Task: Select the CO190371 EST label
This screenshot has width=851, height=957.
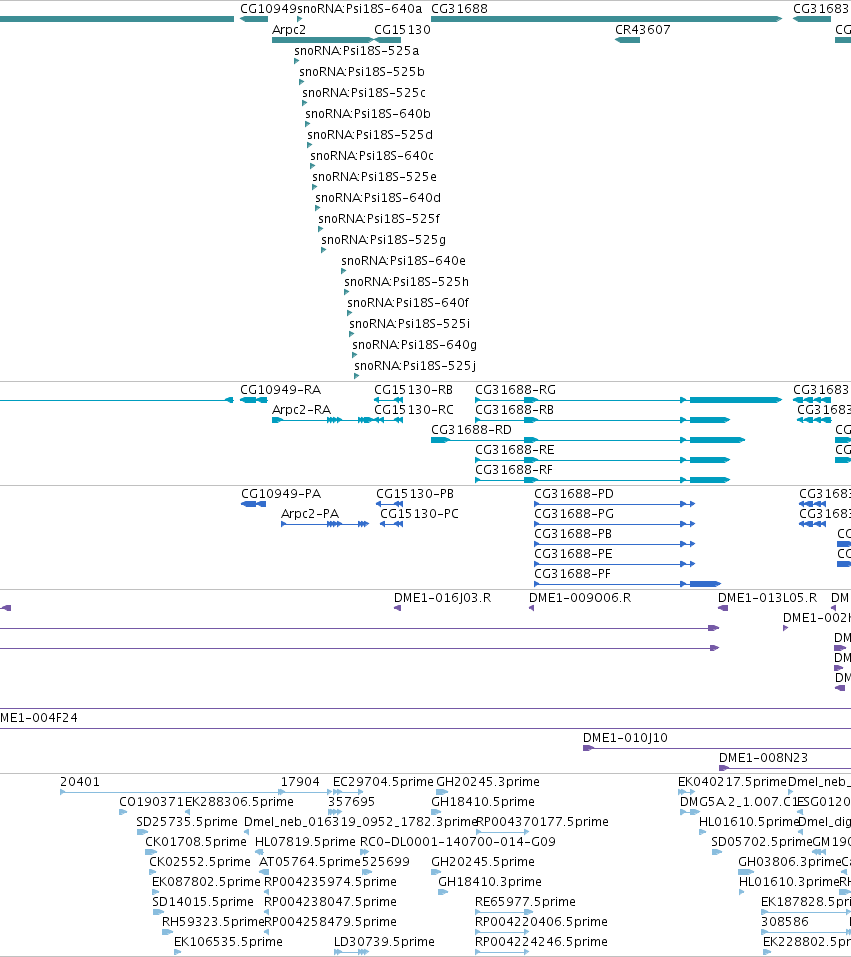Action: [151, 801]
